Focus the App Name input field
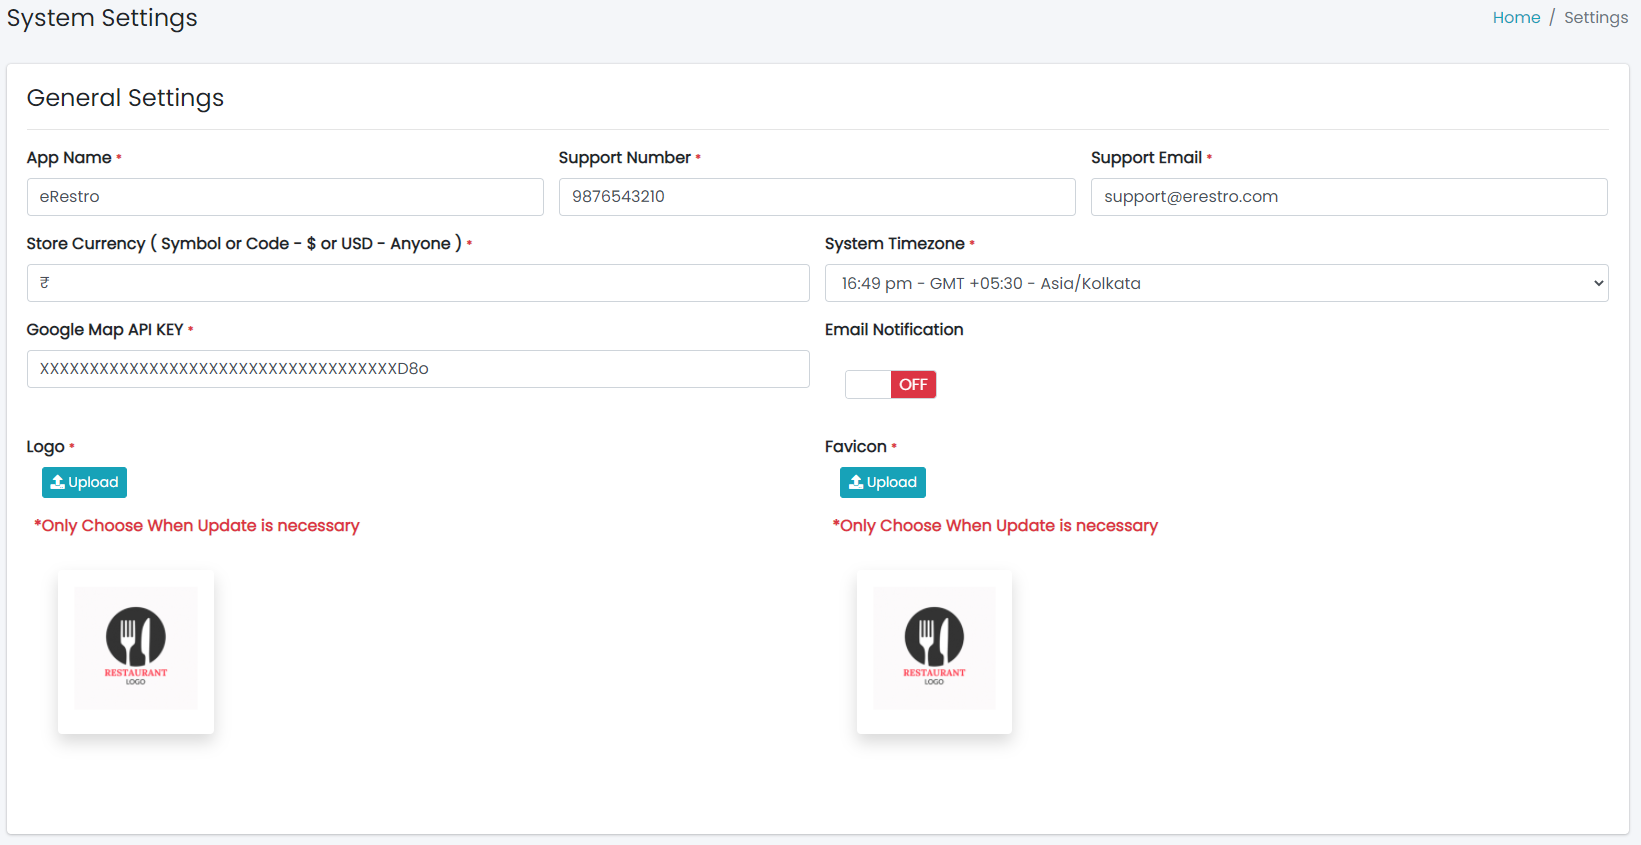 point(285,197)
